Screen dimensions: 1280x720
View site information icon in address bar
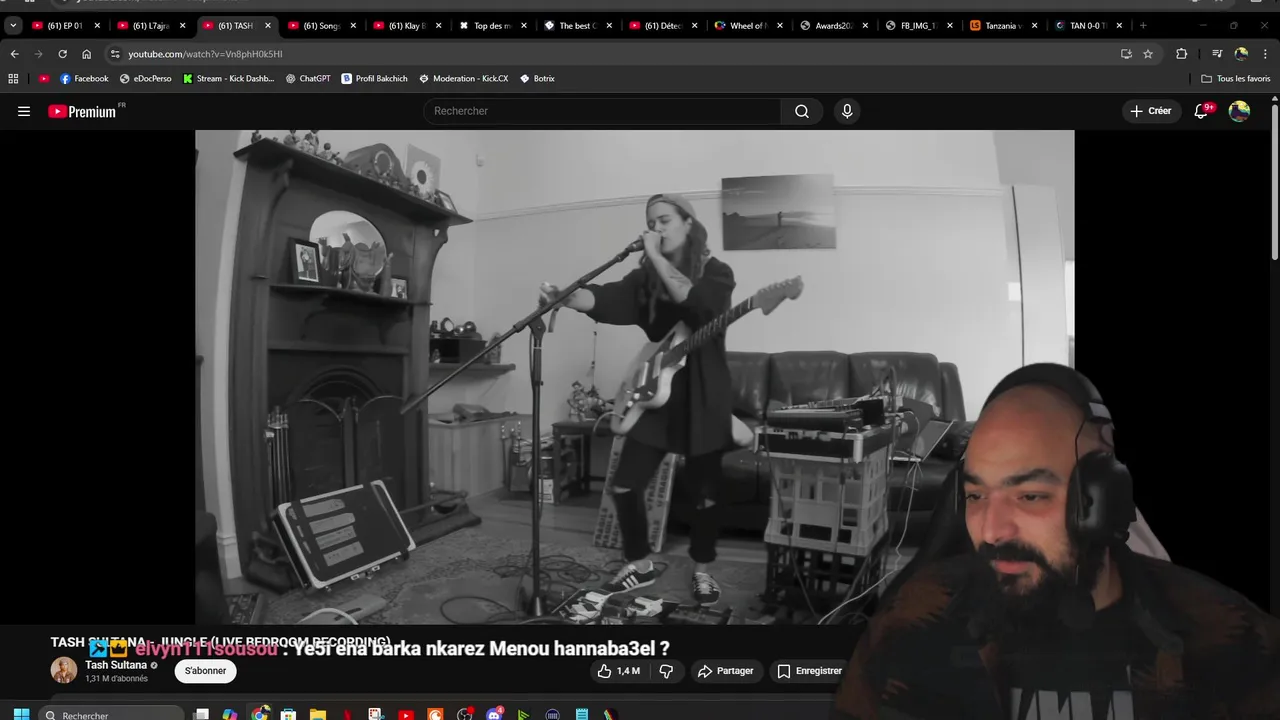coord(115,54)
